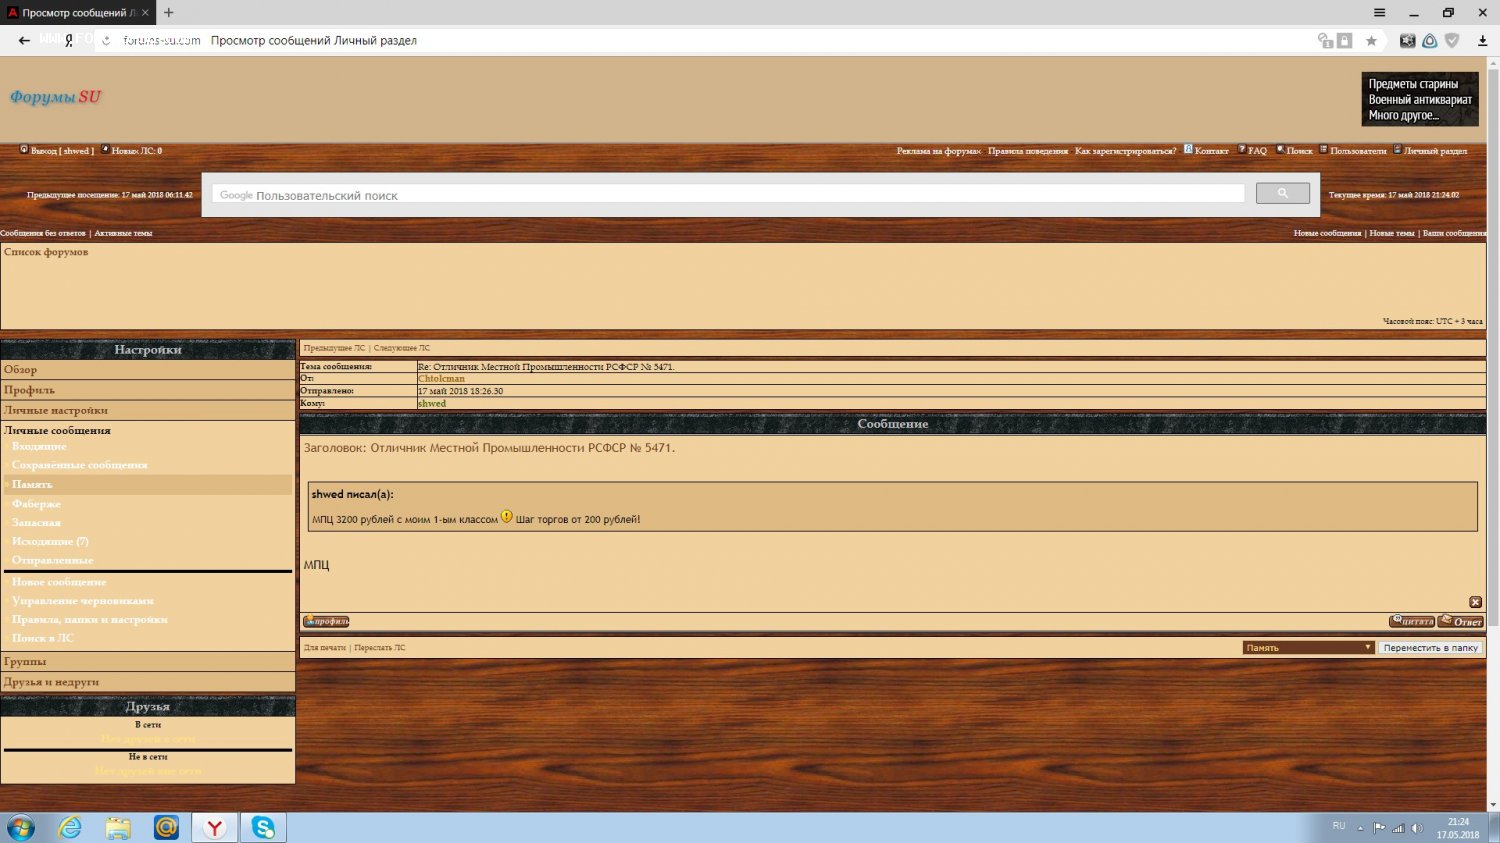1500x843 pixels.
Task: Click the bookmark star in the address bar
Action: 1371,41
